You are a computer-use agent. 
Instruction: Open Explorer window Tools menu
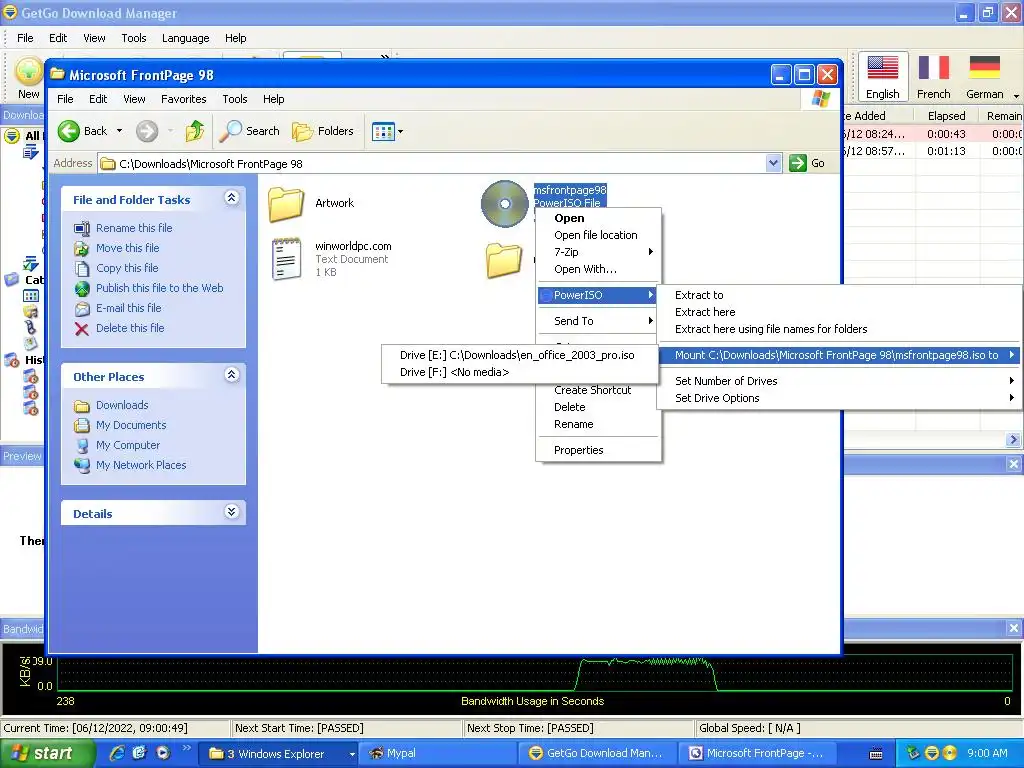(234, 99)
